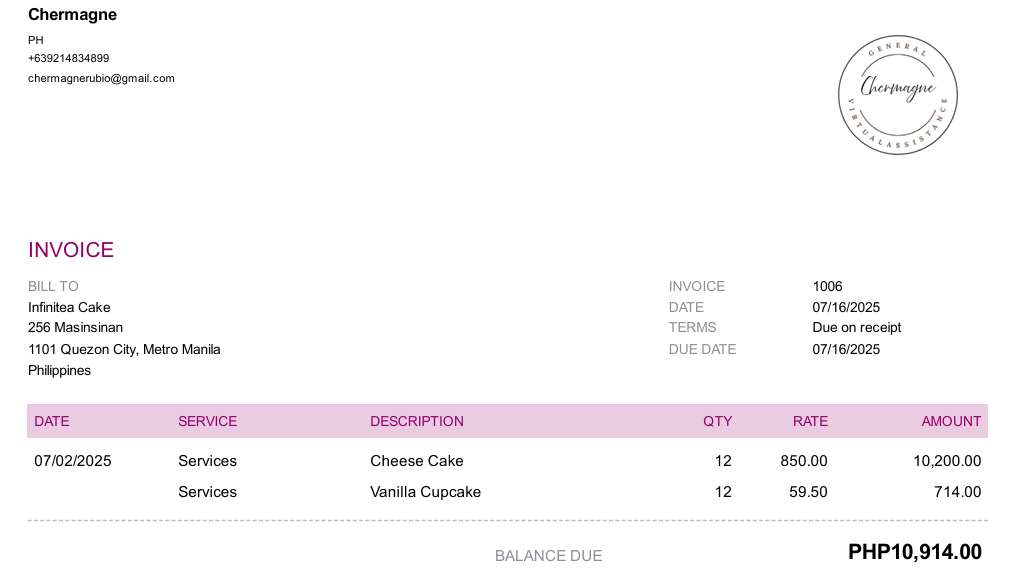Image resolution: width=1013 pixels, height=581 pixels.
Task: Click the Chermagne circular logo
Action: [897, 95]
